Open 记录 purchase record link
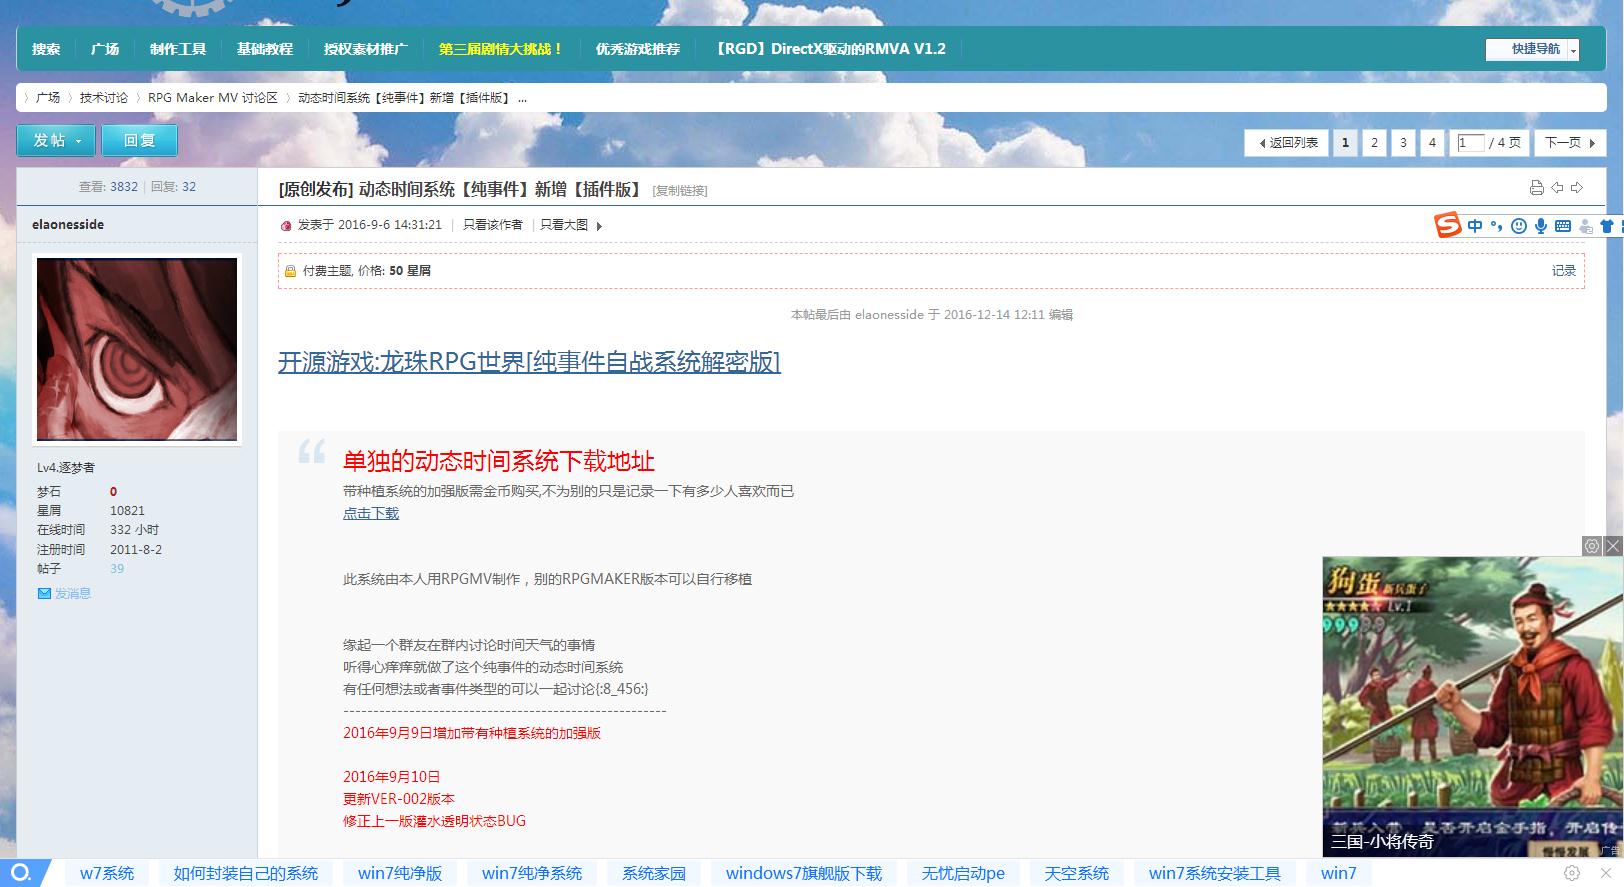Viewport: 1624px width, 887px height. coord(1564,271)
